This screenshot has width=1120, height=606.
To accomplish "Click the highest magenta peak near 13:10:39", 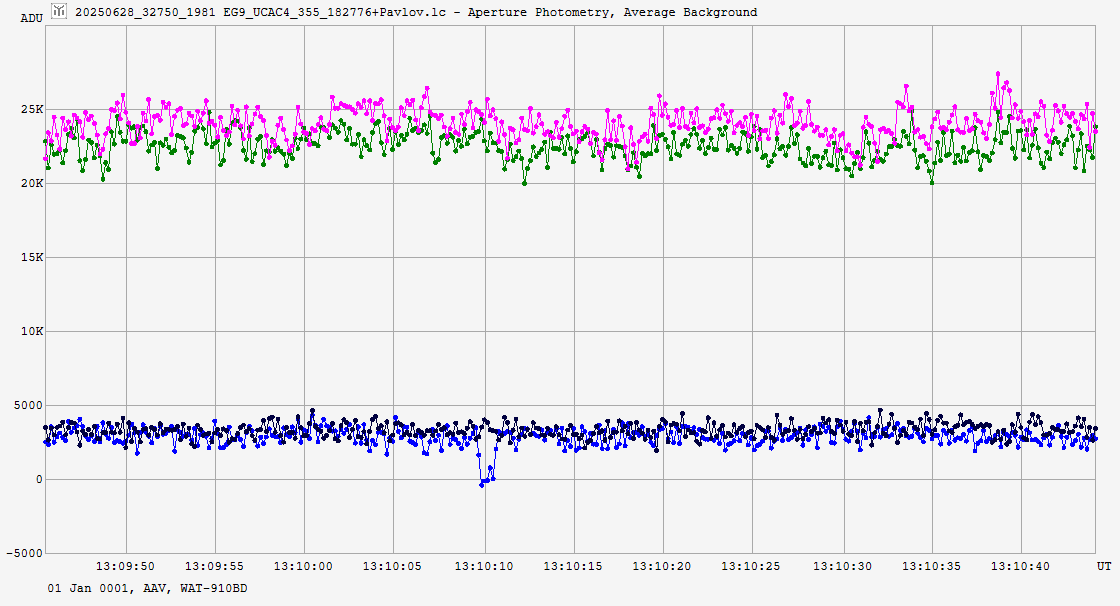I will [x=997, y=74].
